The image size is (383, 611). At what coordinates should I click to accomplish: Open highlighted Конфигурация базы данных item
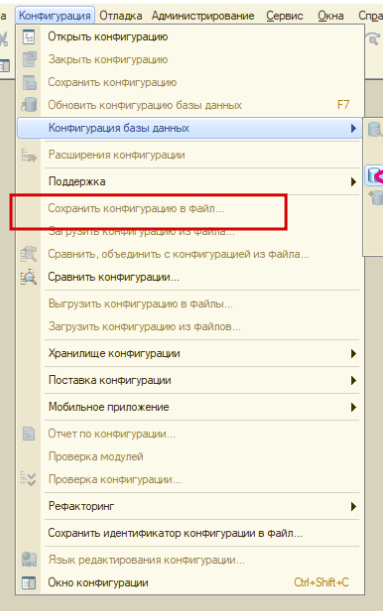tap(190, 128)
